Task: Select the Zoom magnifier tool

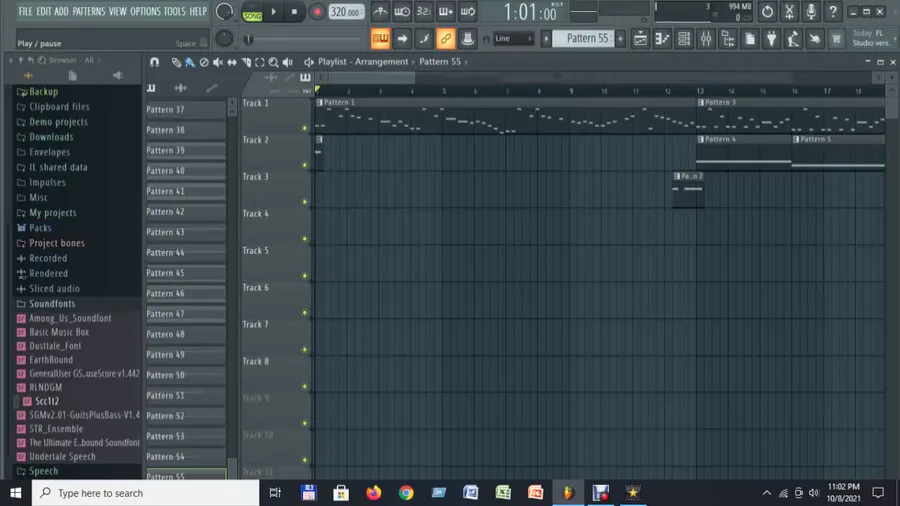Action: tap(274, 62)
